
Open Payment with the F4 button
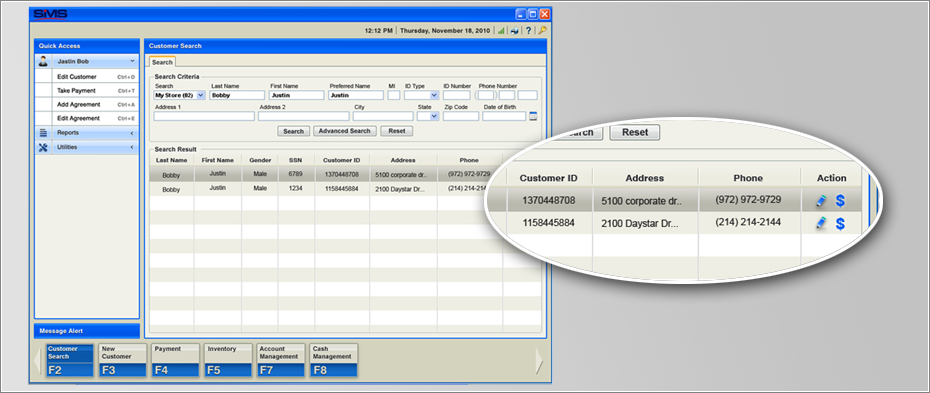[176, 360]
